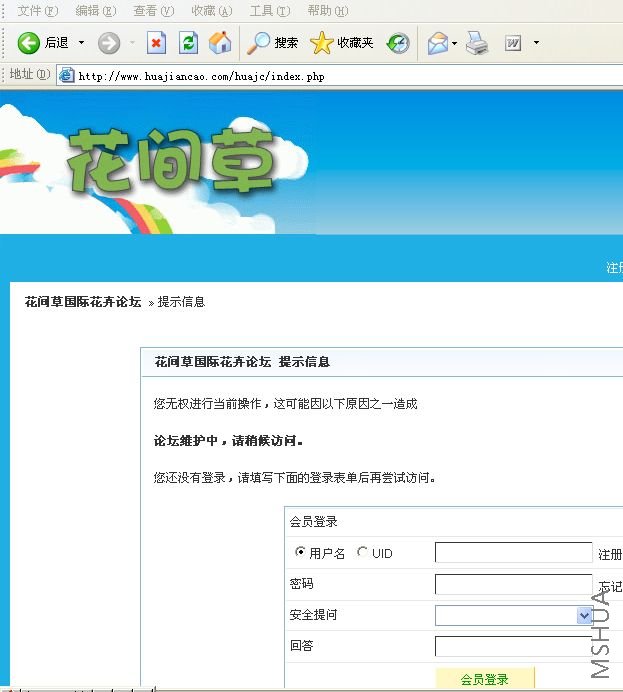Open the Back history dropdown arrow

(81, 43)
